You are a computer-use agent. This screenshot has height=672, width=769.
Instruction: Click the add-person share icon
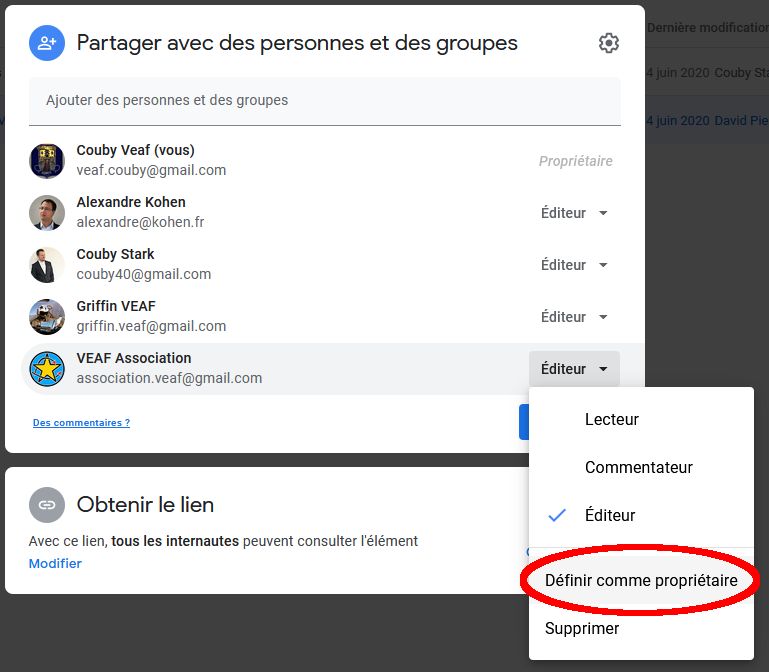click(46, 43)
